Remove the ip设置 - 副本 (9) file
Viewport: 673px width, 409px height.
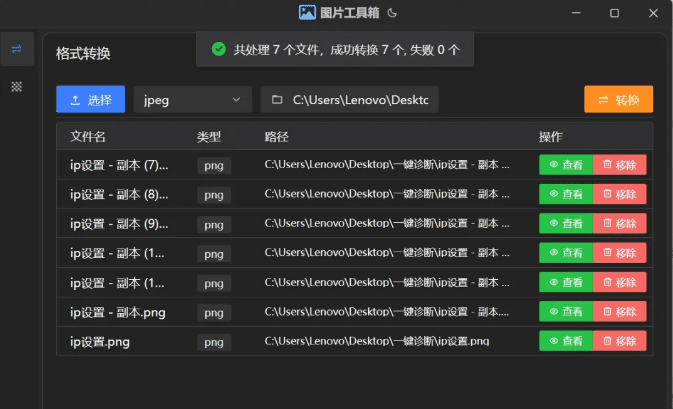click(619, 223)
